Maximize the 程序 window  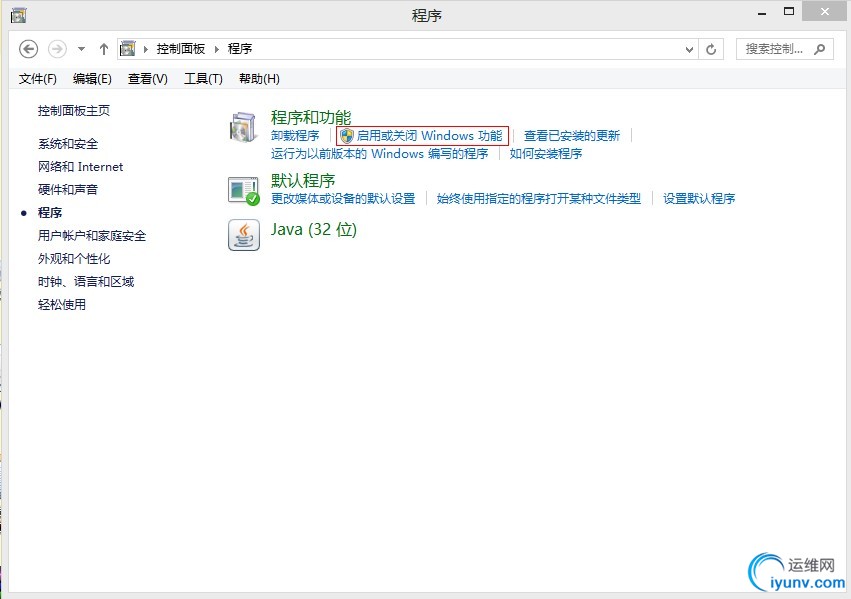click(x=789, y=11)
